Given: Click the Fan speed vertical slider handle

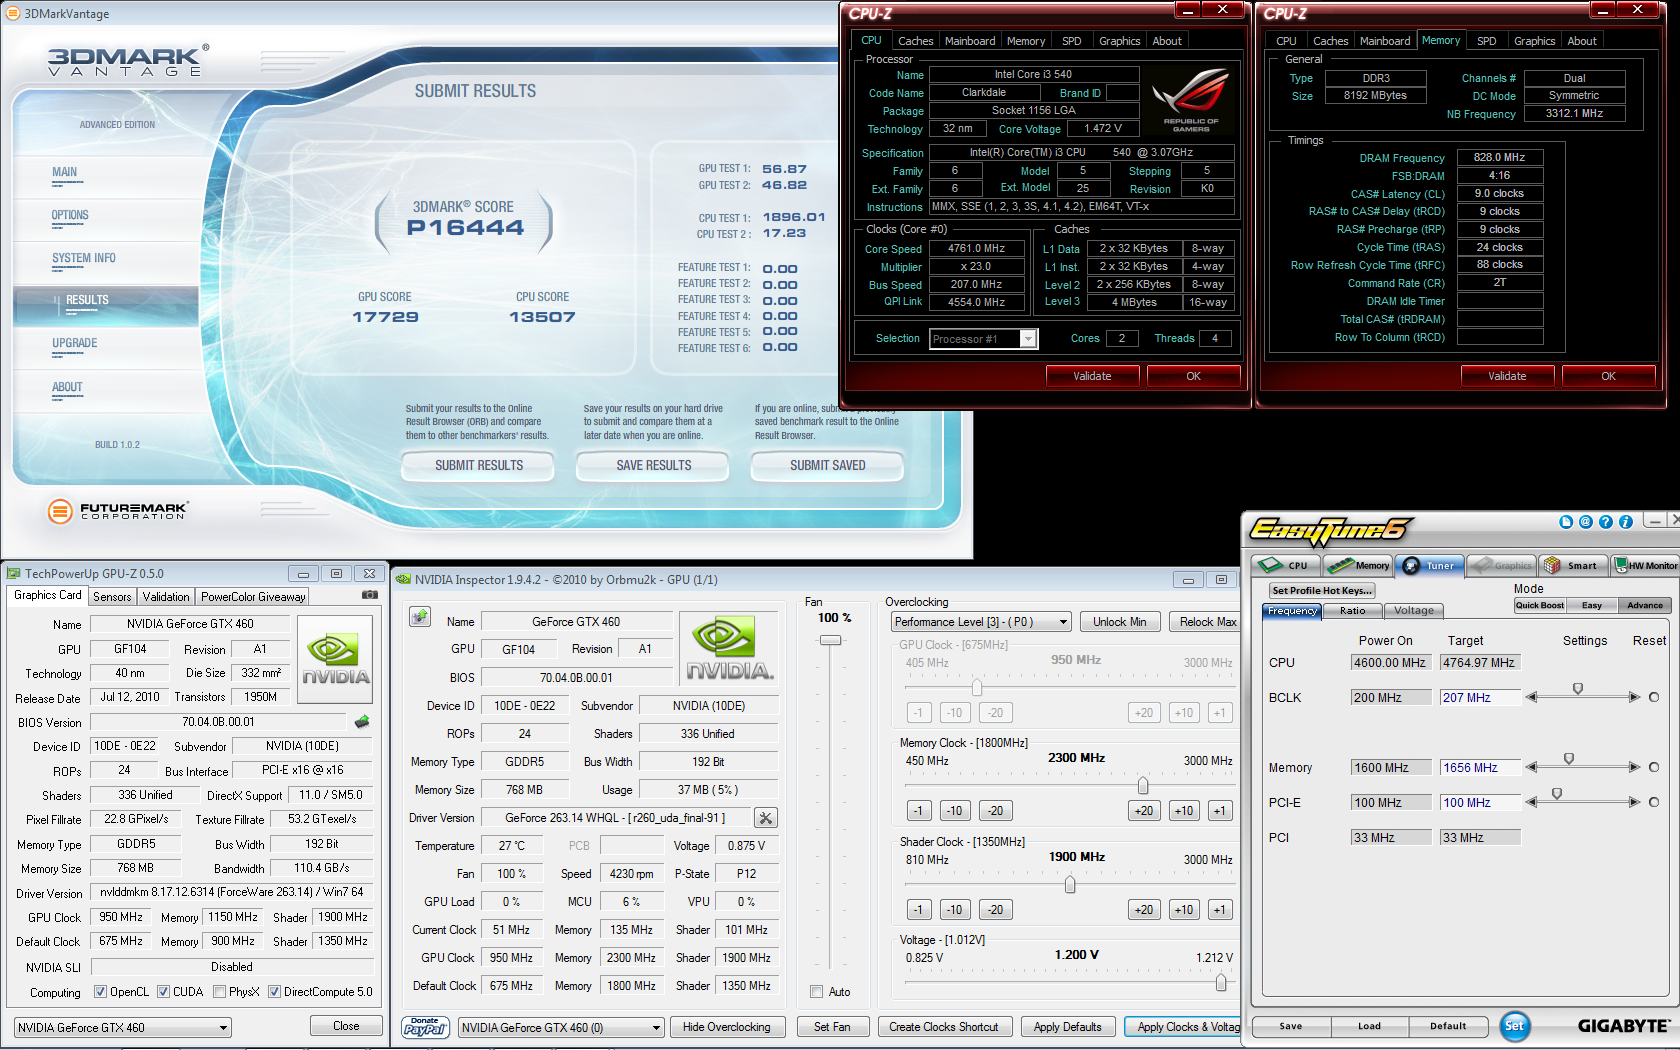Looking at the screenshot, I should click(x=830, y=640).
